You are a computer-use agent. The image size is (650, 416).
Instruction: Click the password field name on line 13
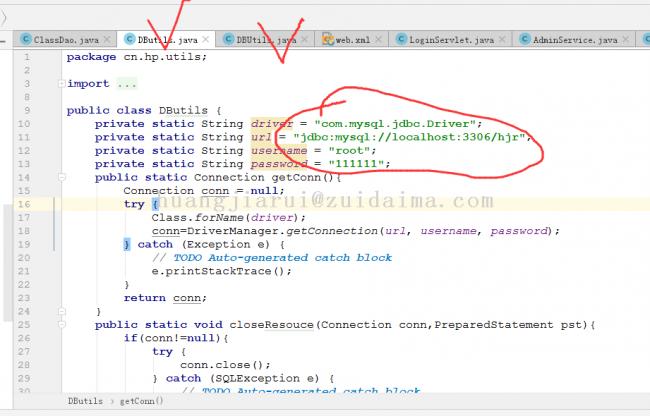(x=279, y=164)
